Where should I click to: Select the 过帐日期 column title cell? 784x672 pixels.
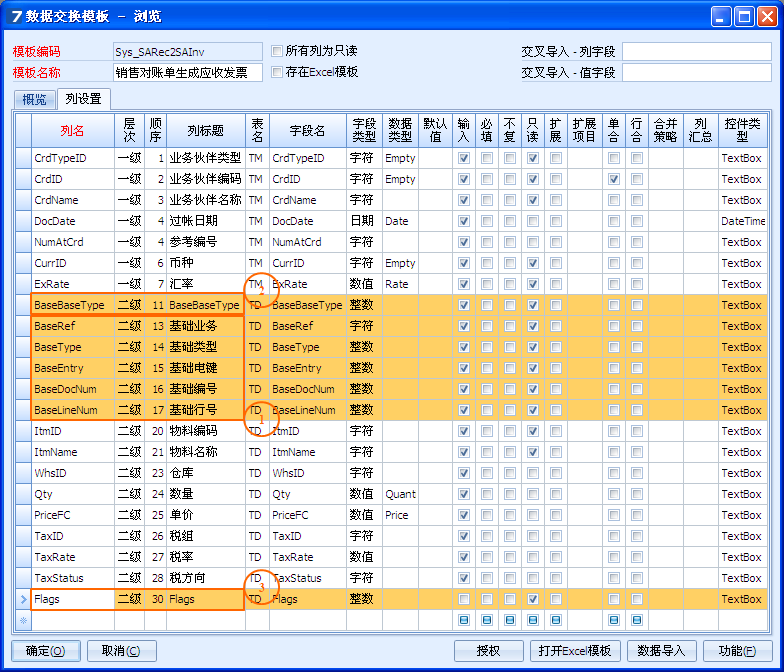[206, 221]
